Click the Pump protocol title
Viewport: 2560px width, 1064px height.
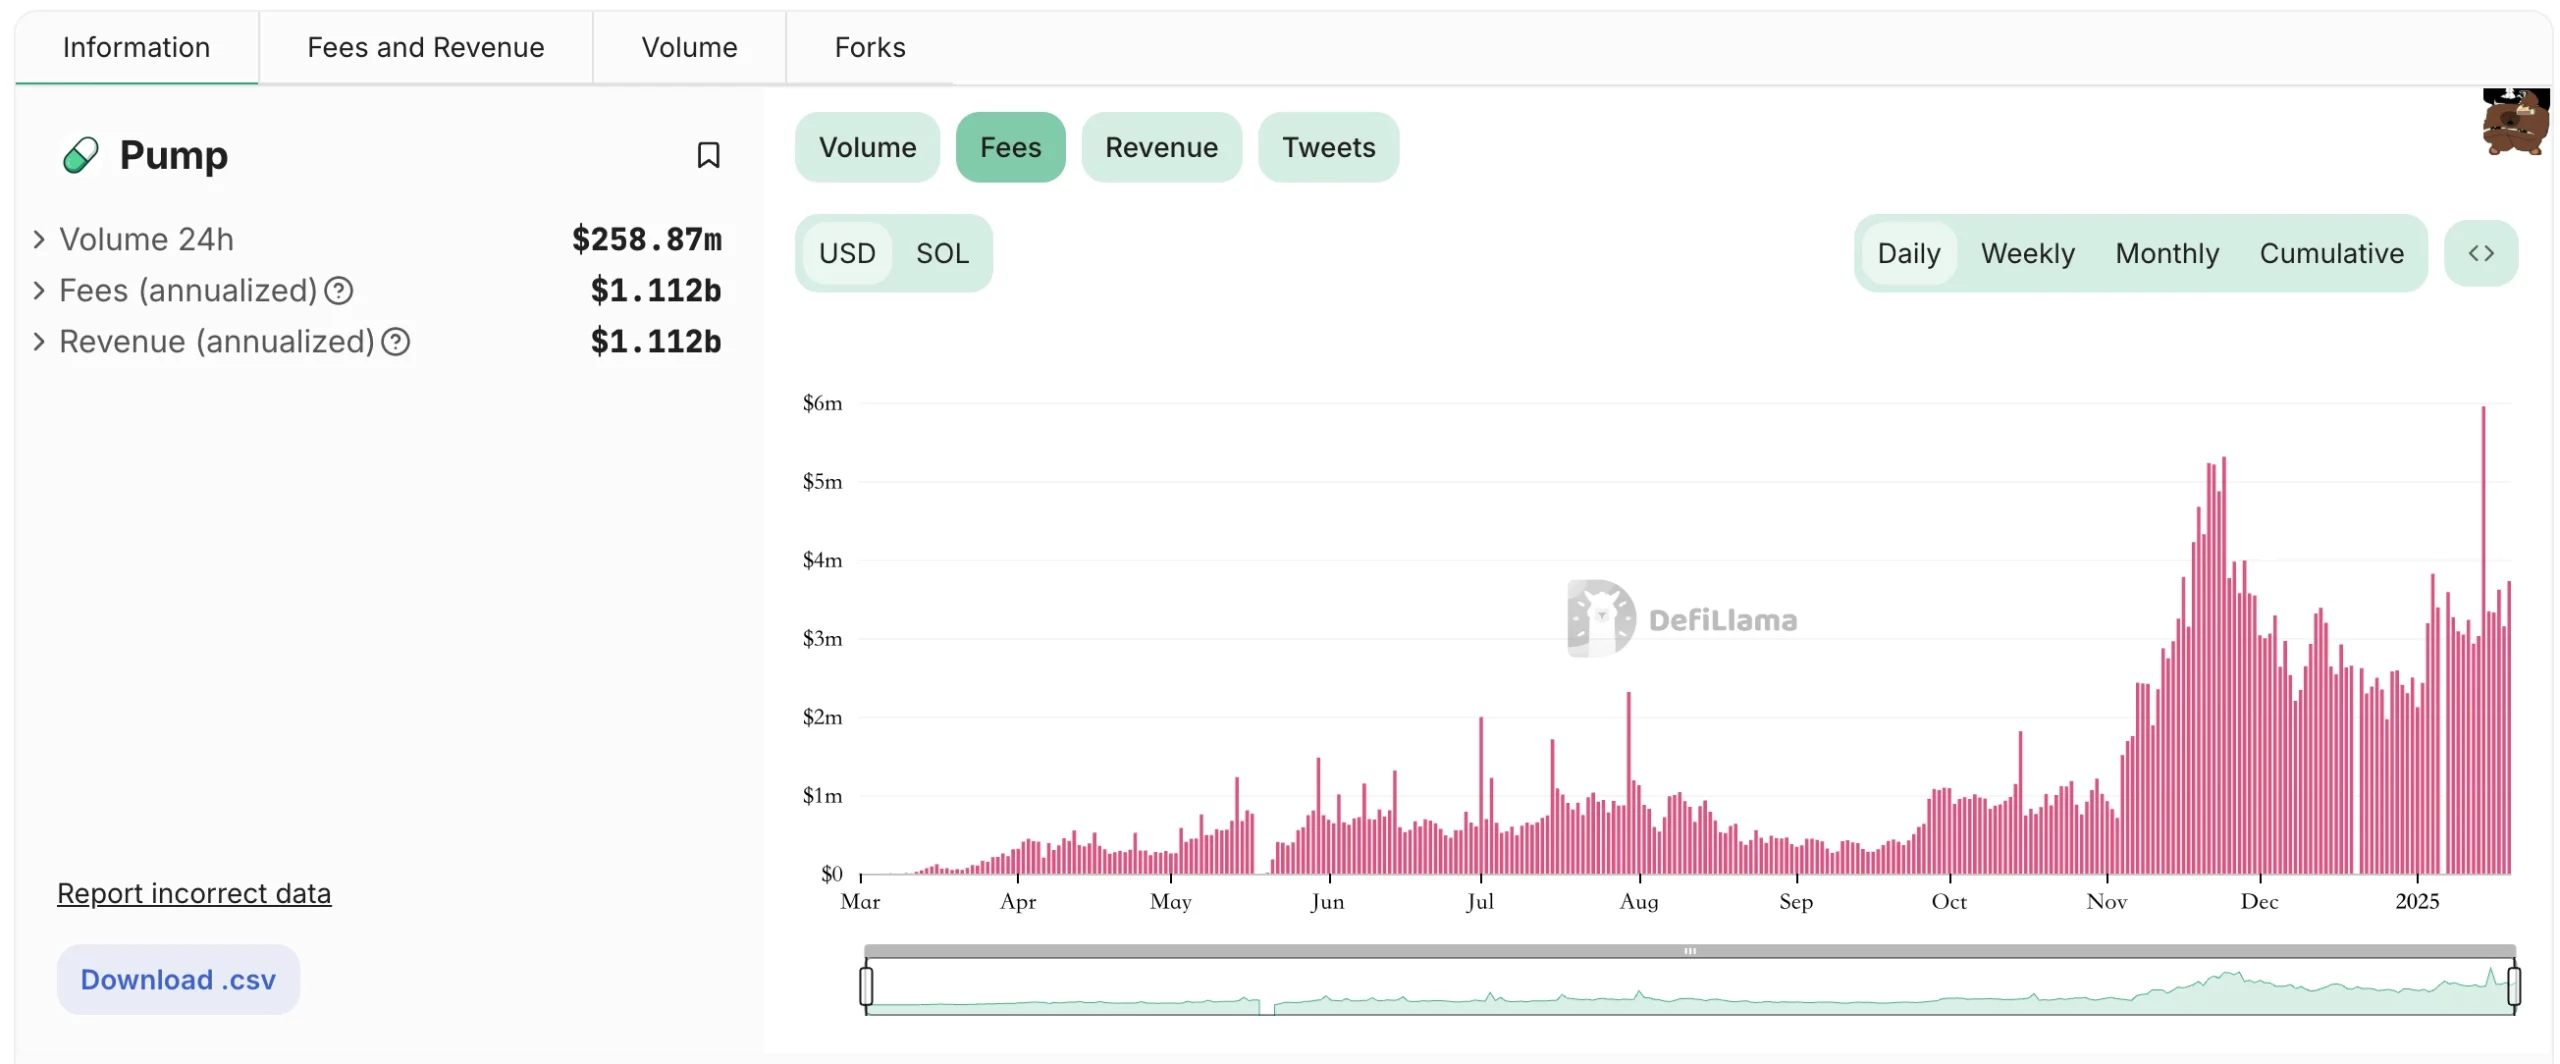[173, 155]
